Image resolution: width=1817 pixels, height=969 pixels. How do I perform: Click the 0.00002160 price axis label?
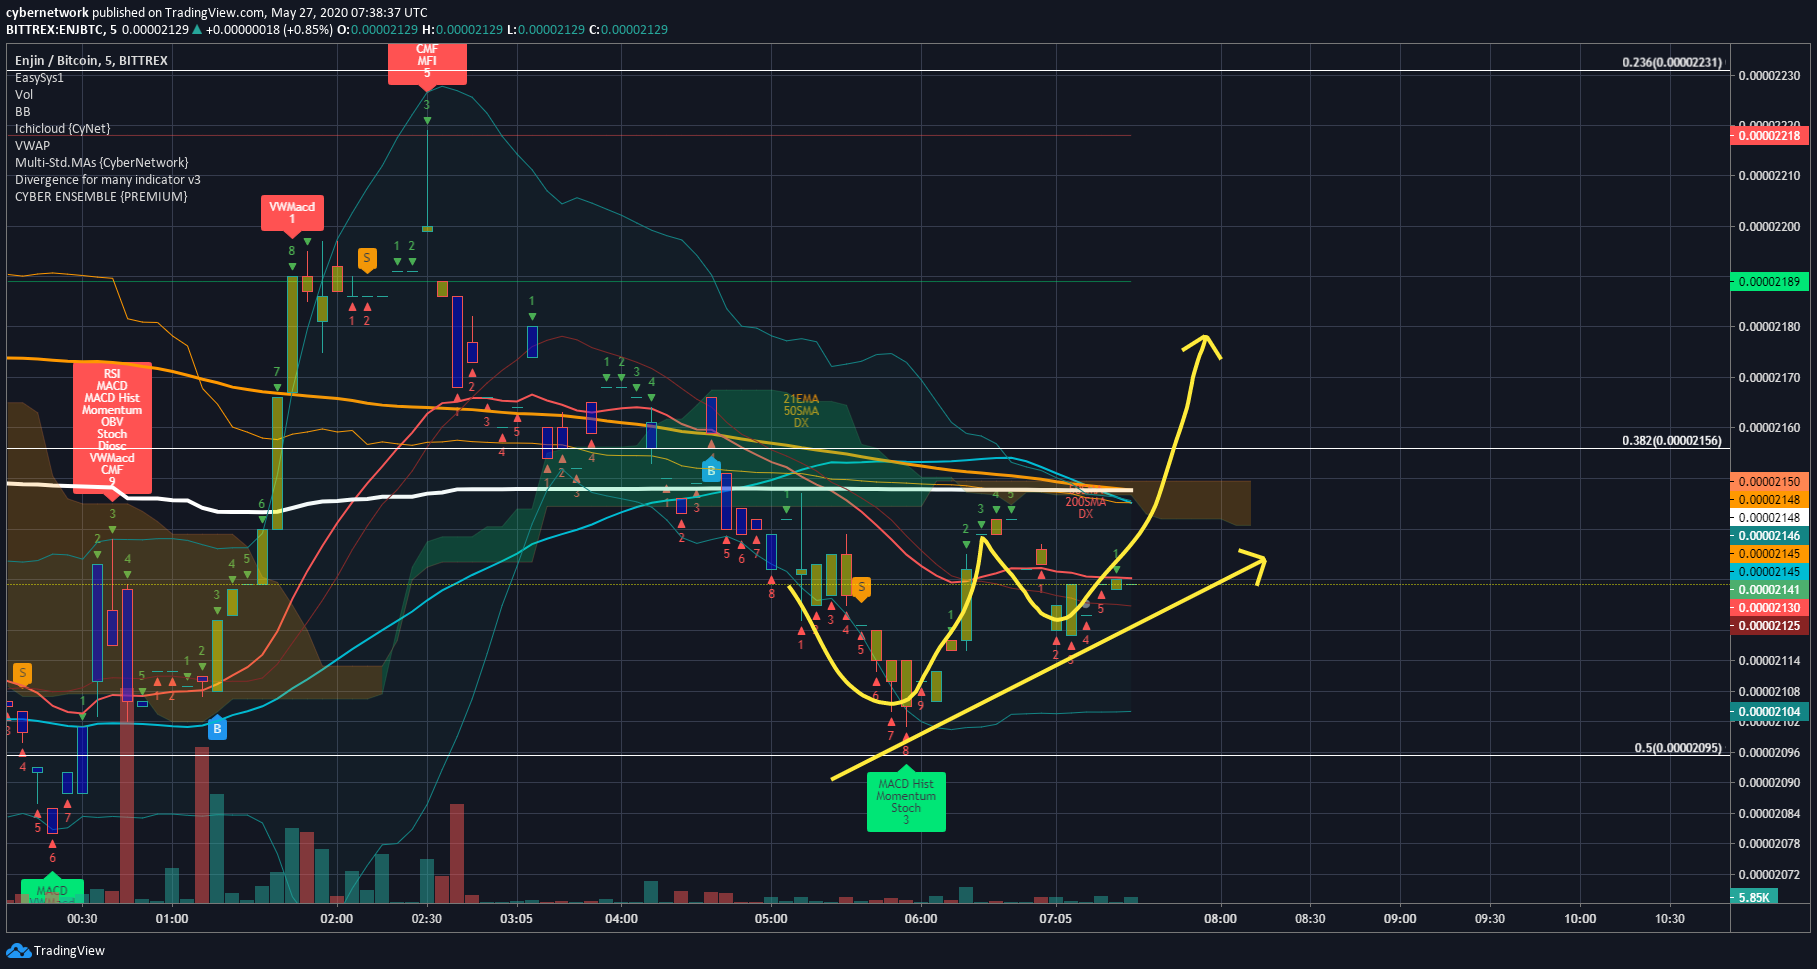pos(1769,428)
